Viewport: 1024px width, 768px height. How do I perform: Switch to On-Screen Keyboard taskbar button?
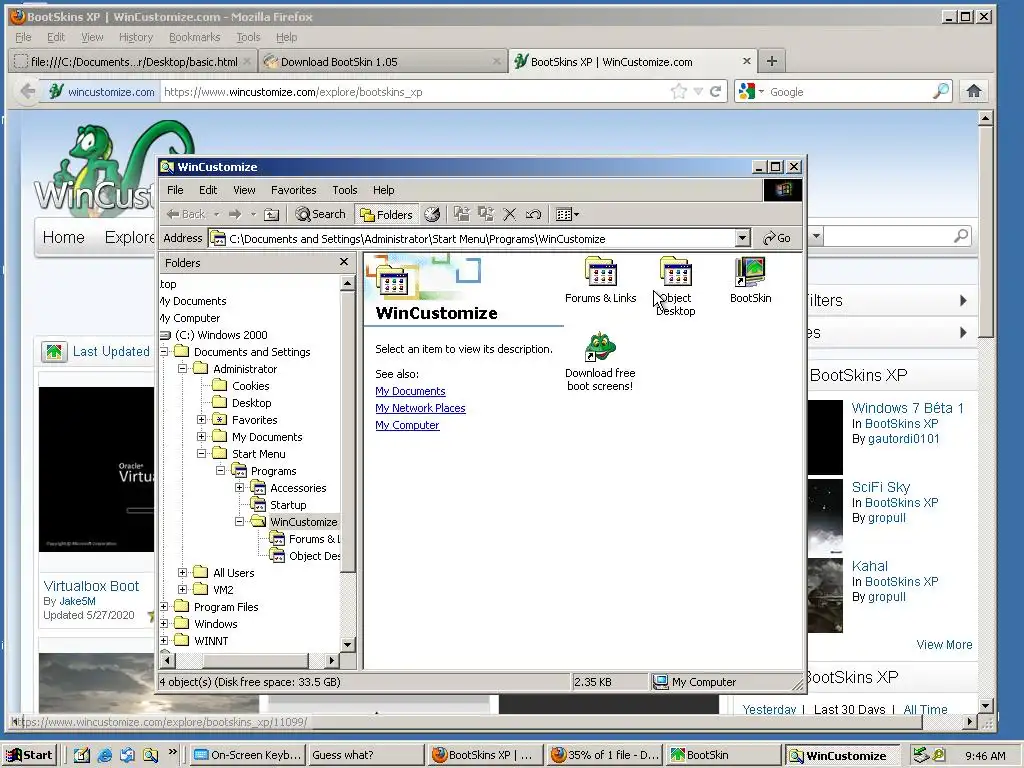click(x=248, y=755)
